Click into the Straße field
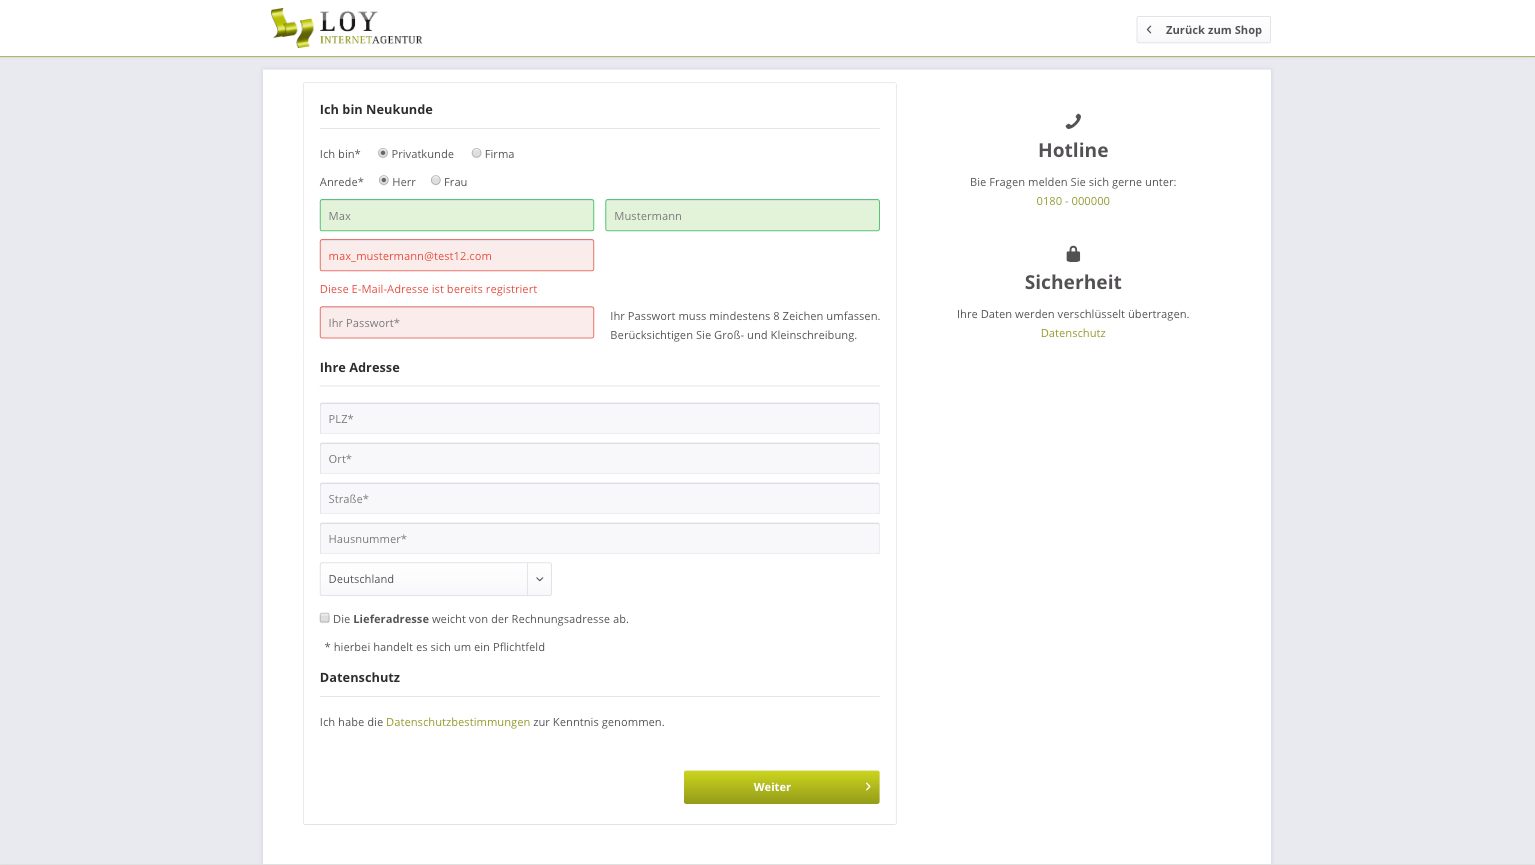This screenshot has height=865, width=1535. pos(600,498)
